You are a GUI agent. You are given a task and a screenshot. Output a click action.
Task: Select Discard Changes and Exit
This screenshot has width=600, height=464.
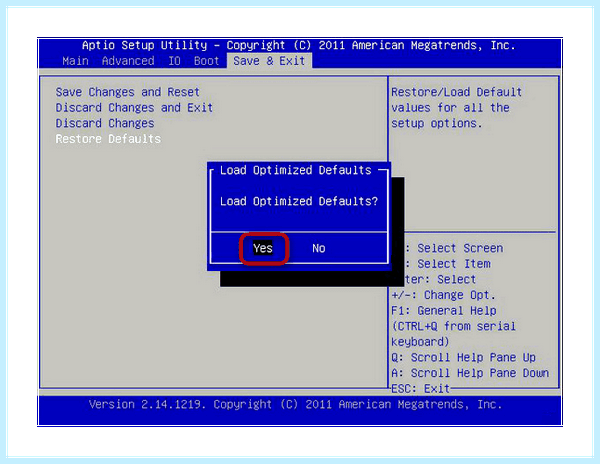click(134, 108)
